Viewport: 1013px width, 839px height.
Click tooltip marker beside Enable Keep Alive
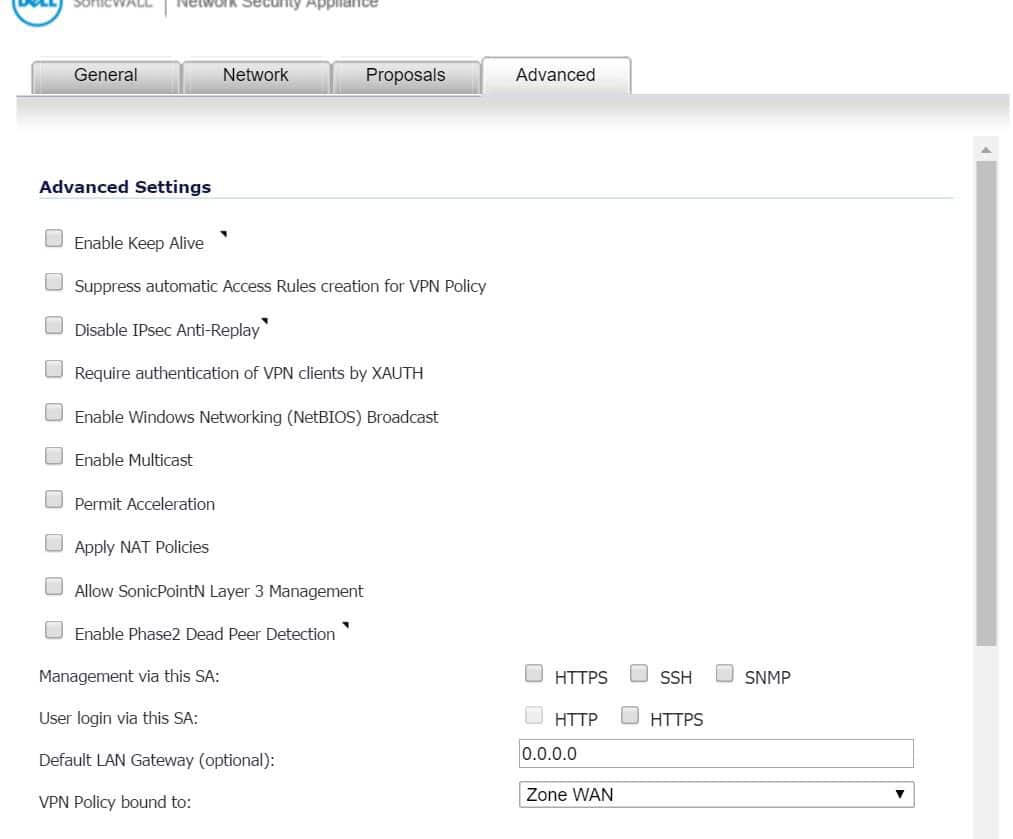223,235
